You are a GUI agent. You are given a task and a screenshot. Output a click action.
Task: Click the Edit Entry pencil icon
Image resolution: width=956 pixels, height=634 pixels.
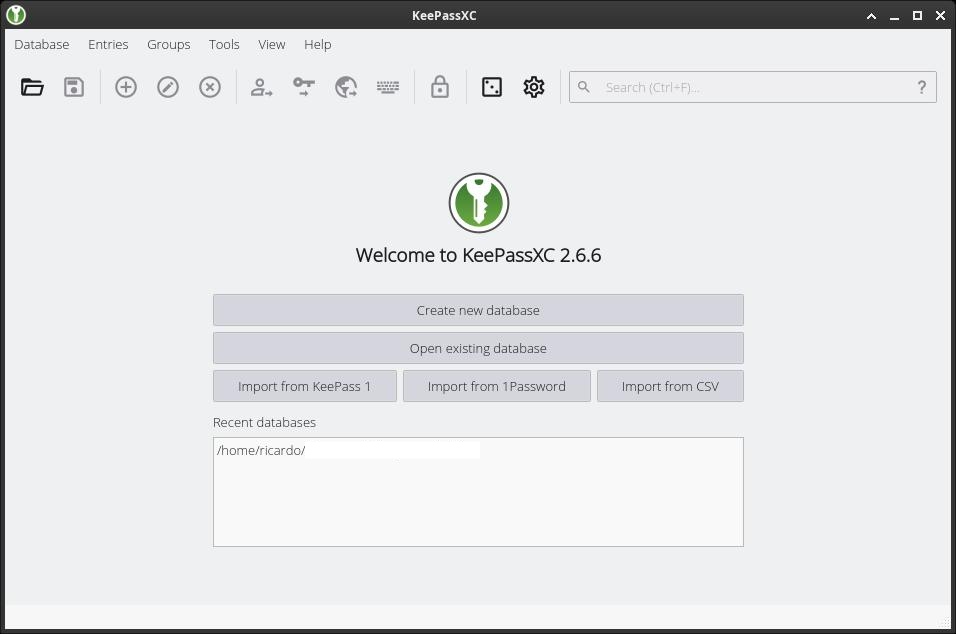point(168,87)
